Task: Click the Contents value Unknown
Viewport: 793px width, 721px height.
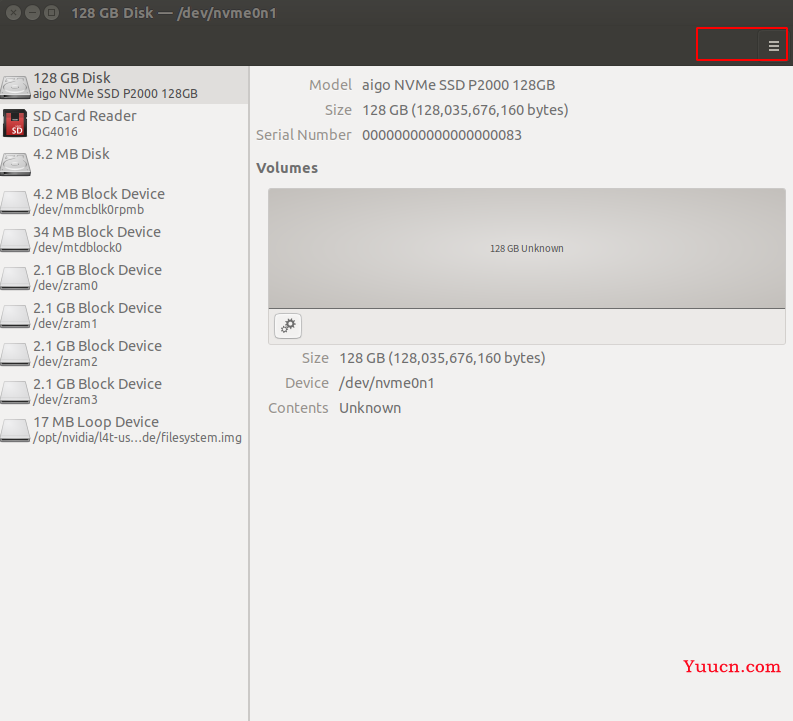Action: tap(370, 408)
